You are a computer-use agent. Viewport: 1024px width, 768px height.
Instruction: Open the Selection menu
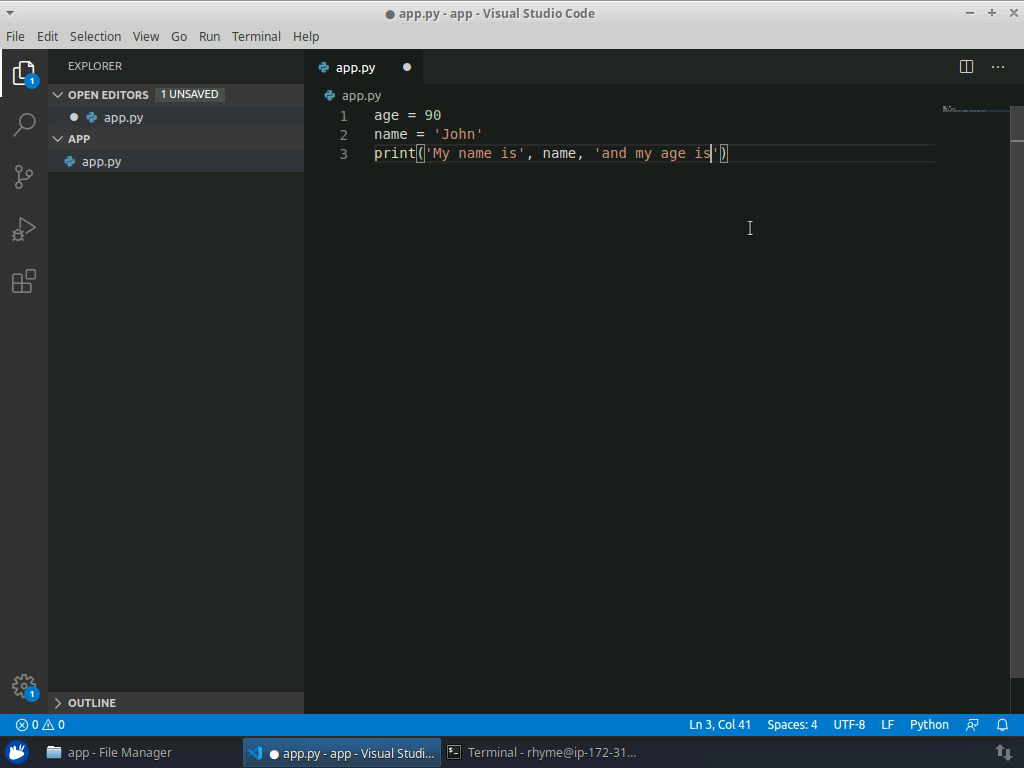95,37
